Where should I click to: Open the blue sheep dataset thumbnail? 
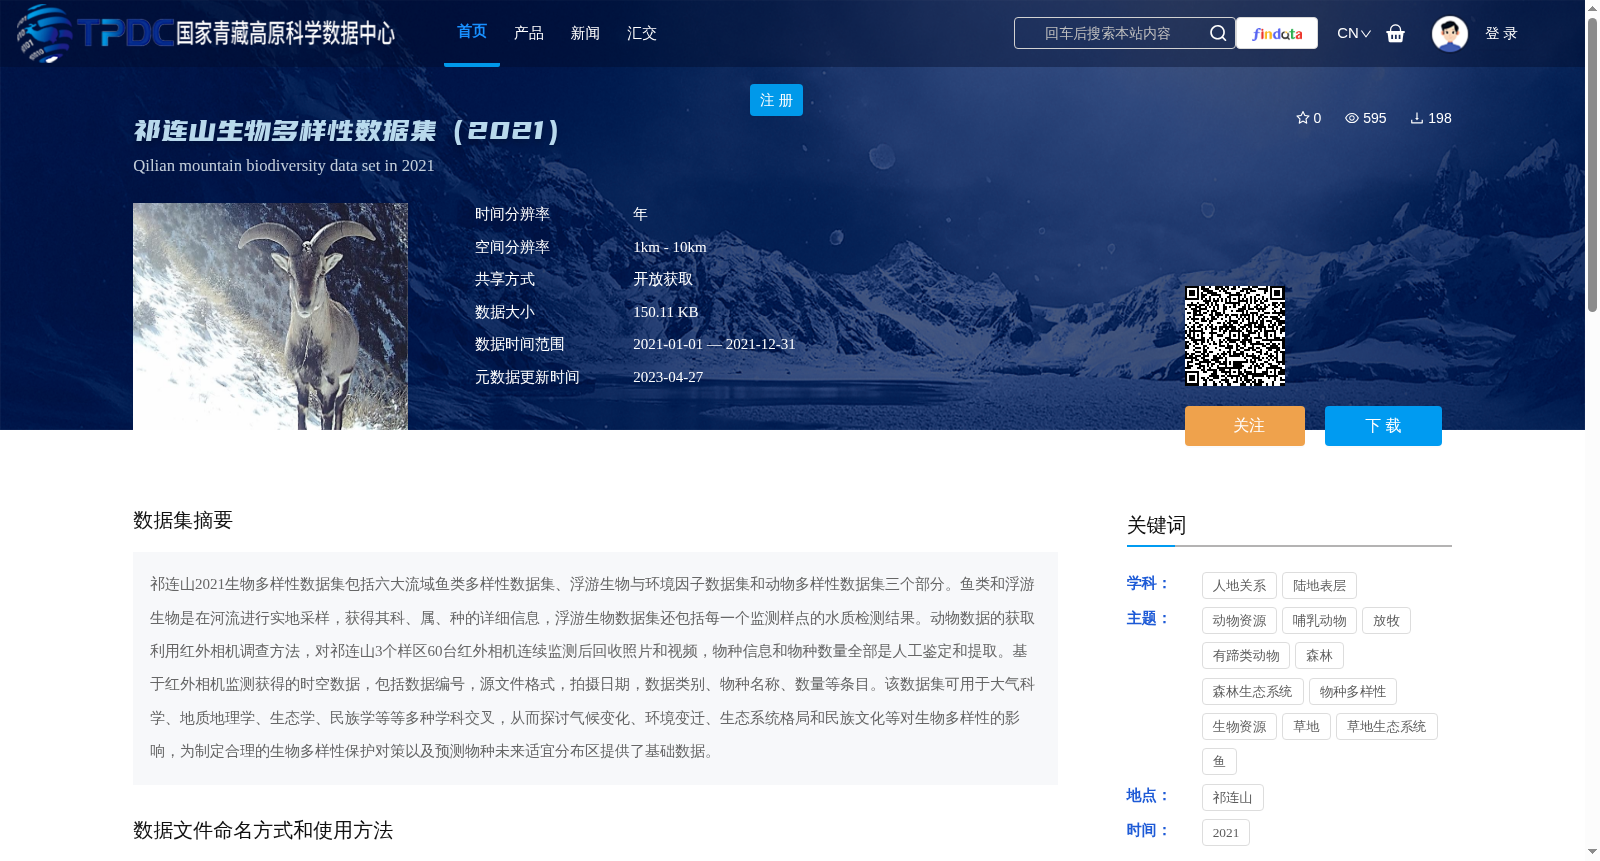pos(270,317)
